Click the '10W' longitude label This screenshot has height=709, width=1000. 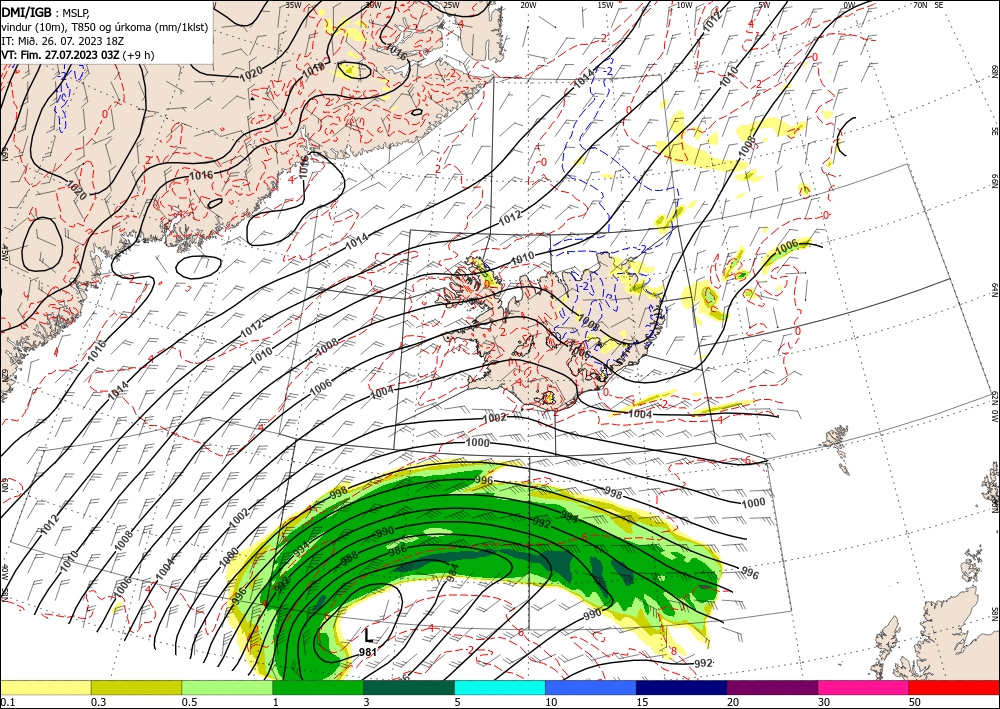click(x=684, y=5)
